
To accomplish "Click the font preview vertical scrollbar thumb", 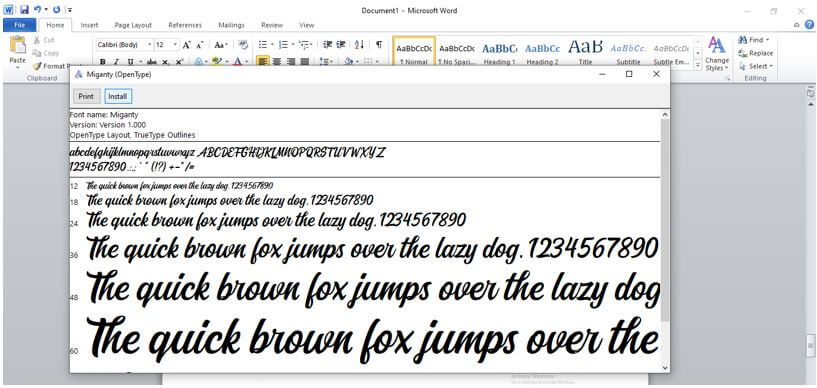I will click(665, 220).
